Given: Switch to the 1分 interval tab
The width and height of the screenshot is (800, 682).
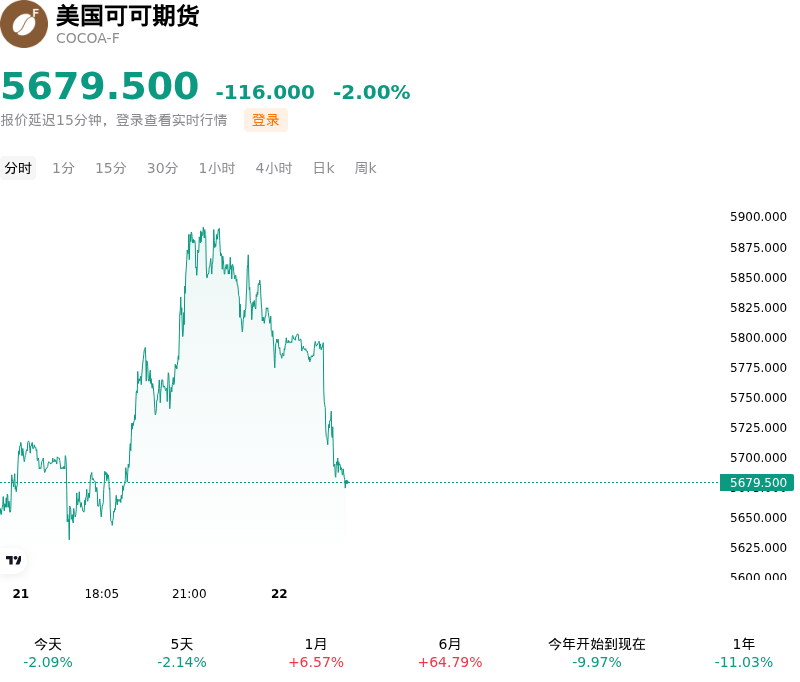Looking at the screenshot, I should point(63,168).
